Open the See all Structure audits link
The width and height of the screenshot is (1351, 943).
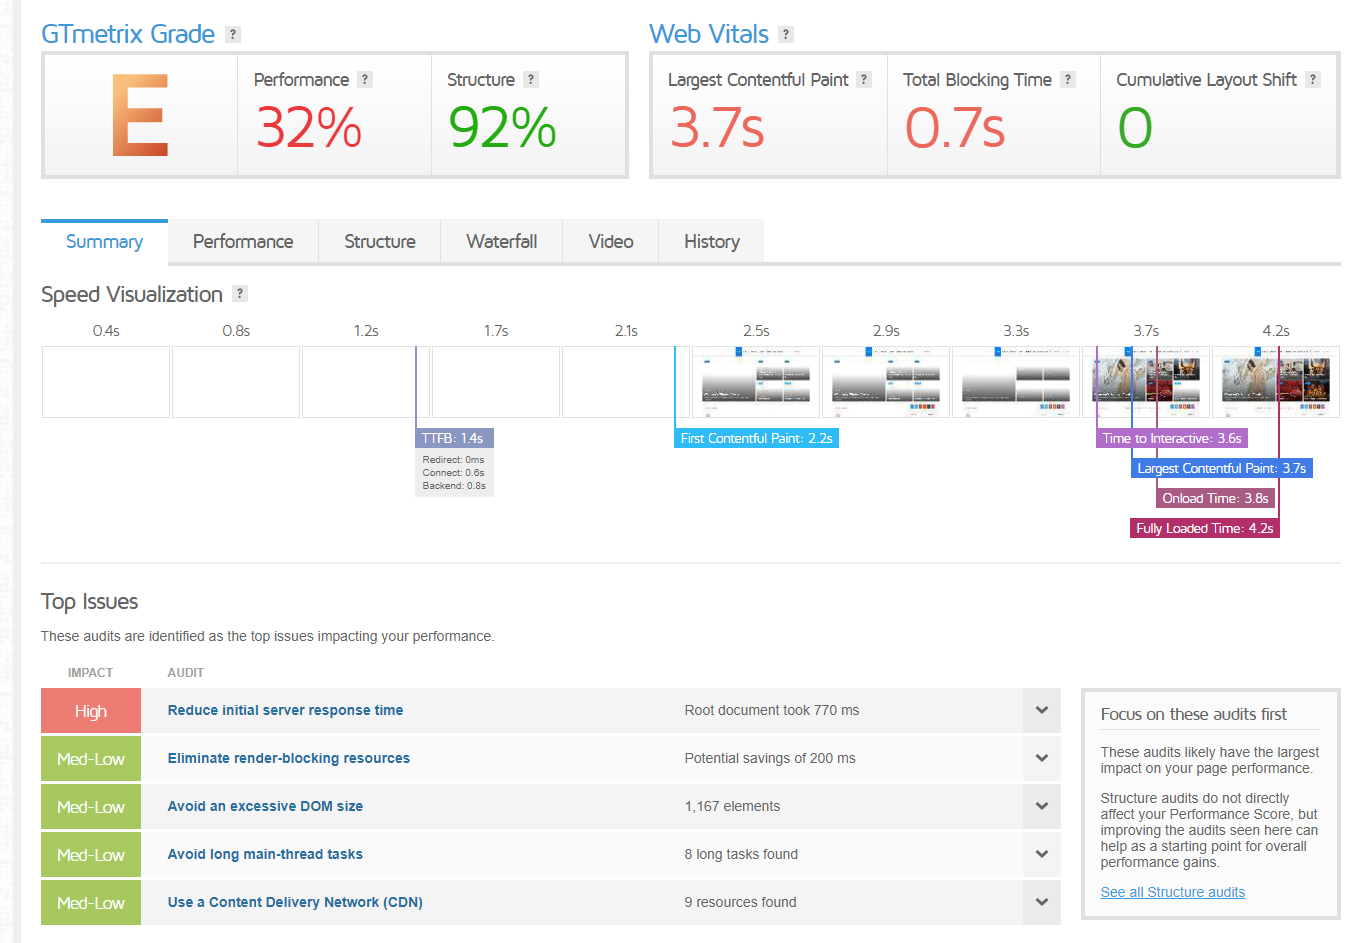tap(1173, 892)
